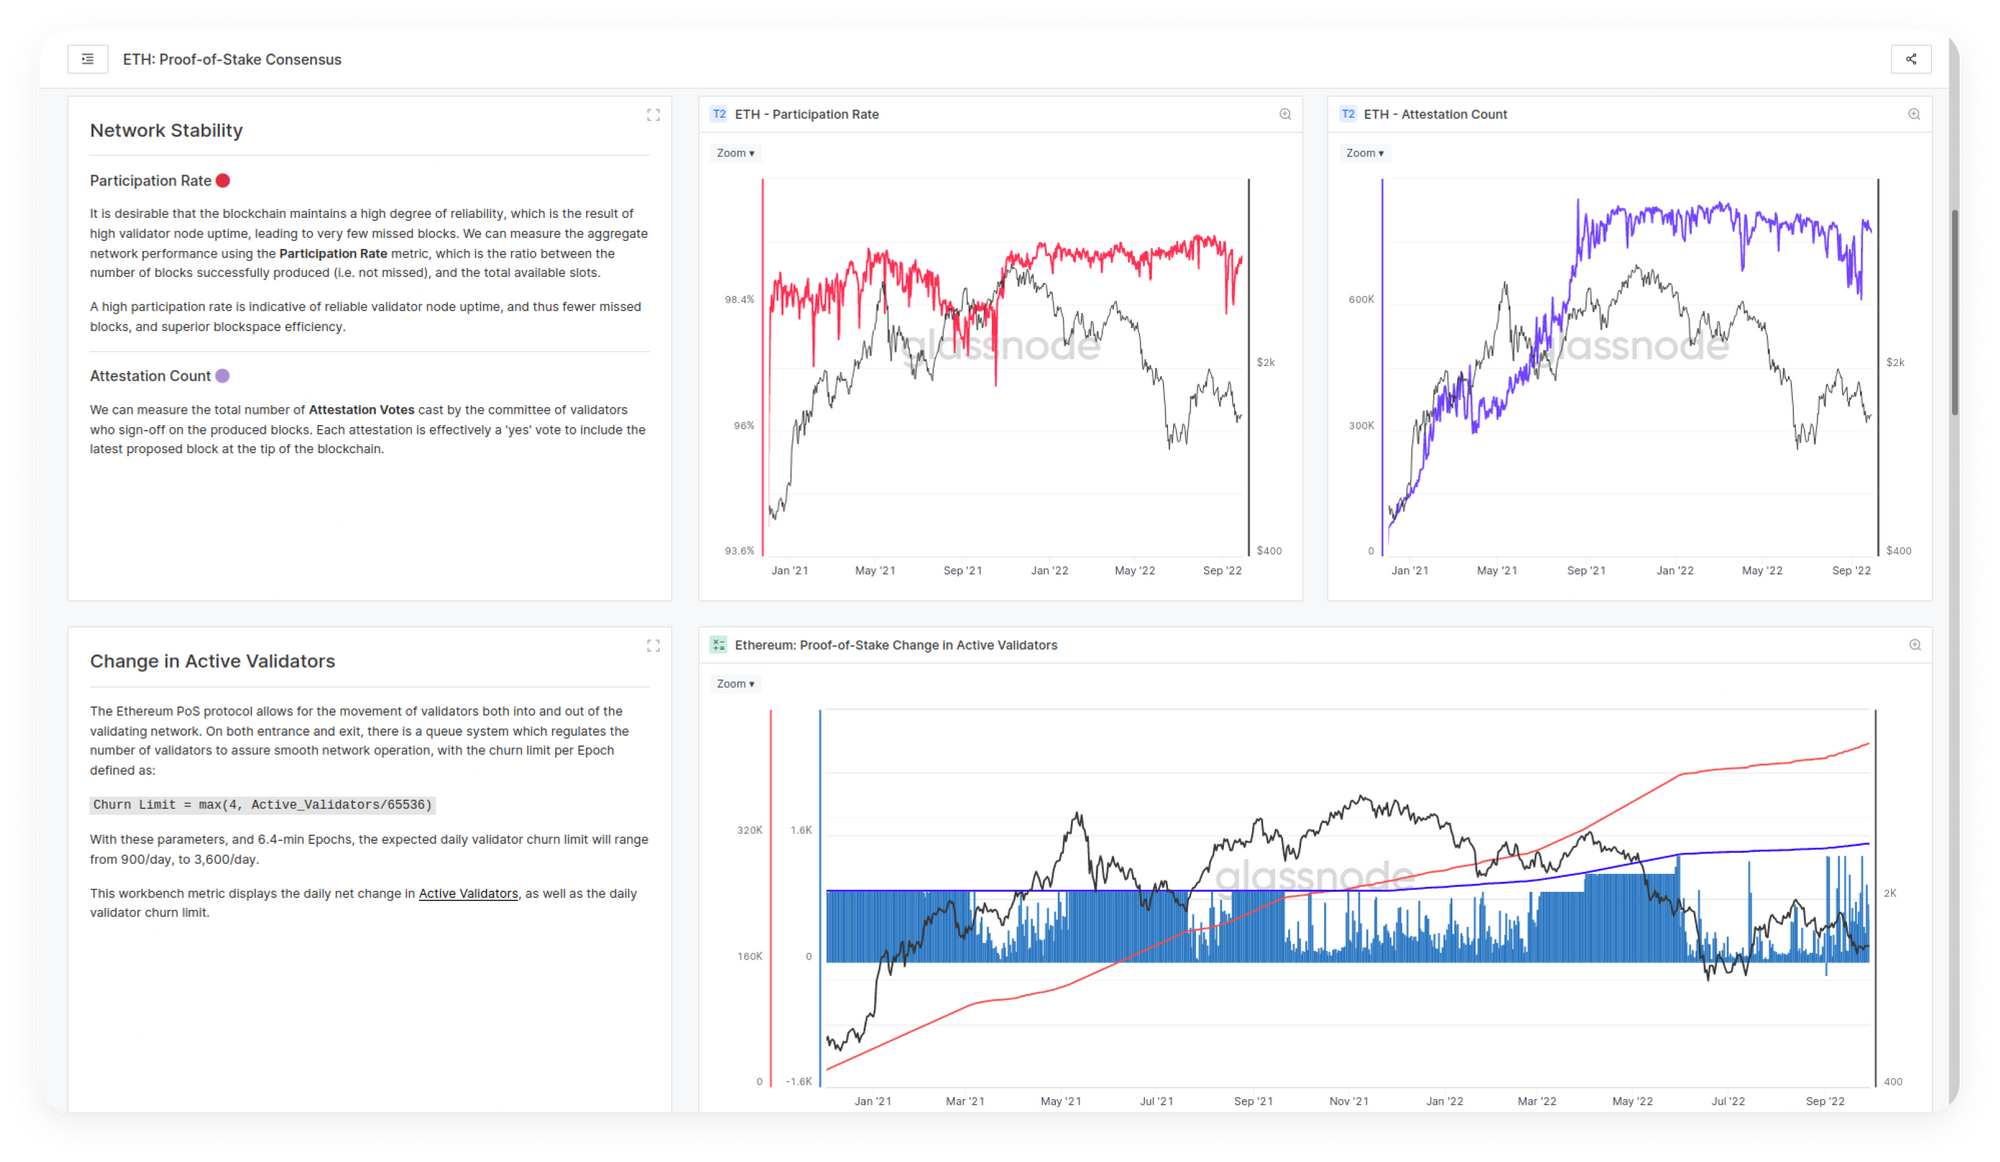Click ETH - Participation Rate chart title
Viewport: 2000px width, 1162px height.
point(806,114)
